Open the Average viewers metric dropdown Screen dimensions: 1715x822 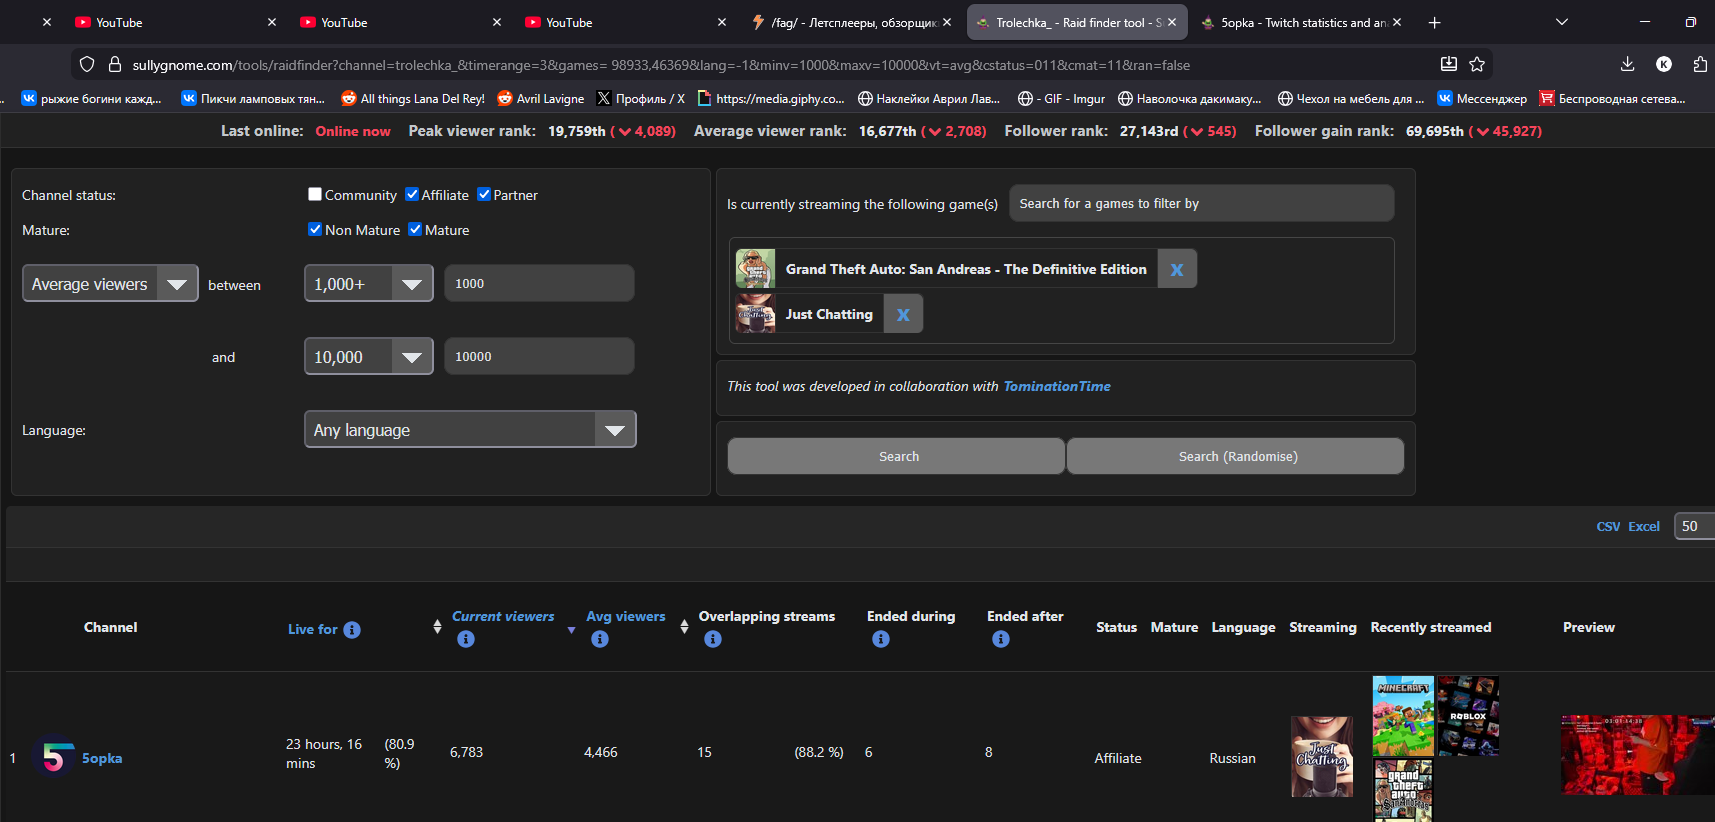(x=110, y=284)
